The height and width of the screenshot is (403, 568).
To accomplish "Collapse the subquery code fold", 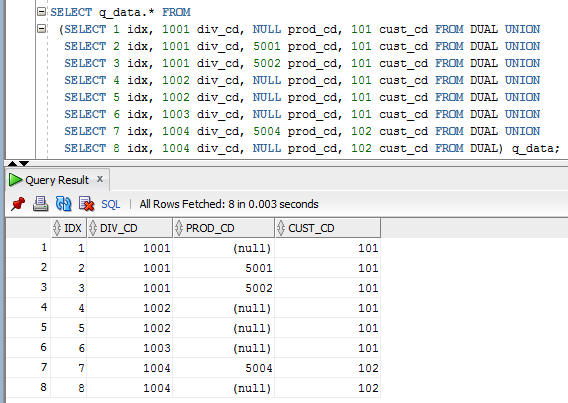I will [42, 28].
